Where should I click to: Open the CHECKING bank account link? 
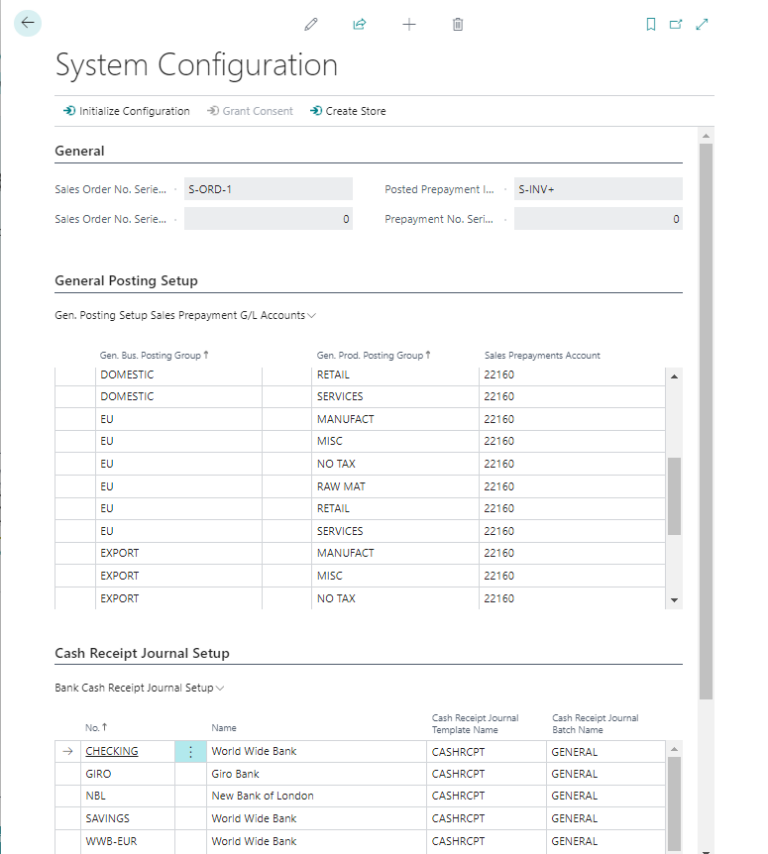coord(111,751)
